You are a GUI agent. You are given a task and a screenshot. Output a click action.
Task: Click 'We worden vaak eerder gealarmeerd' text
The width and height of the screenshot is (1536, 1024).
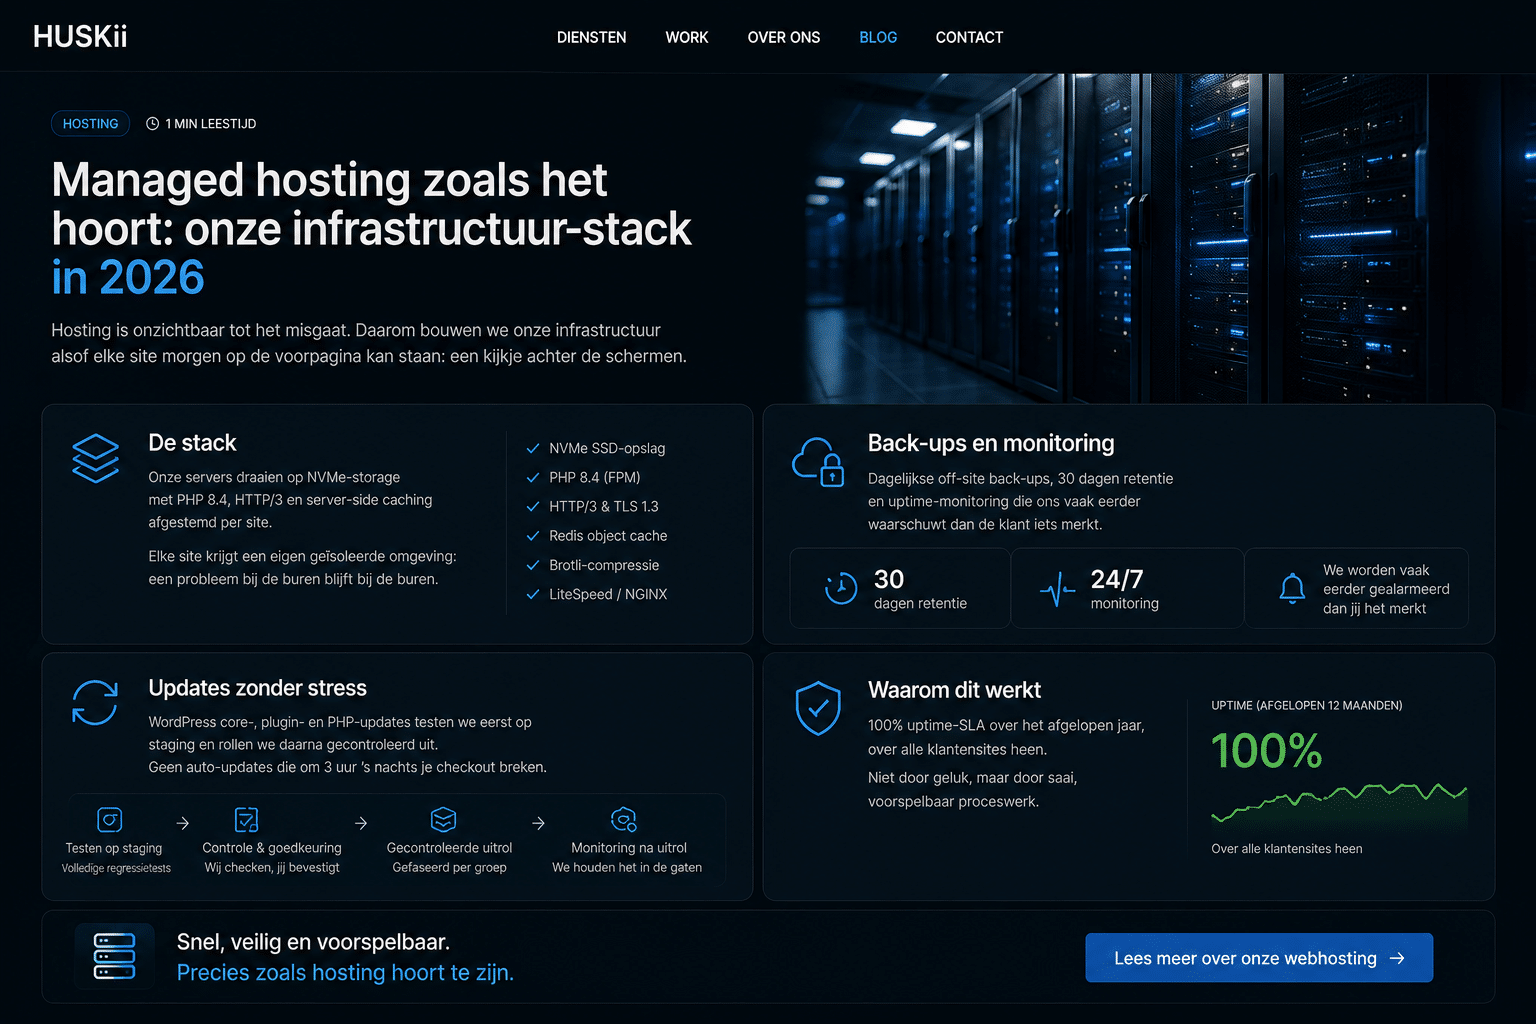(1386, 589)
